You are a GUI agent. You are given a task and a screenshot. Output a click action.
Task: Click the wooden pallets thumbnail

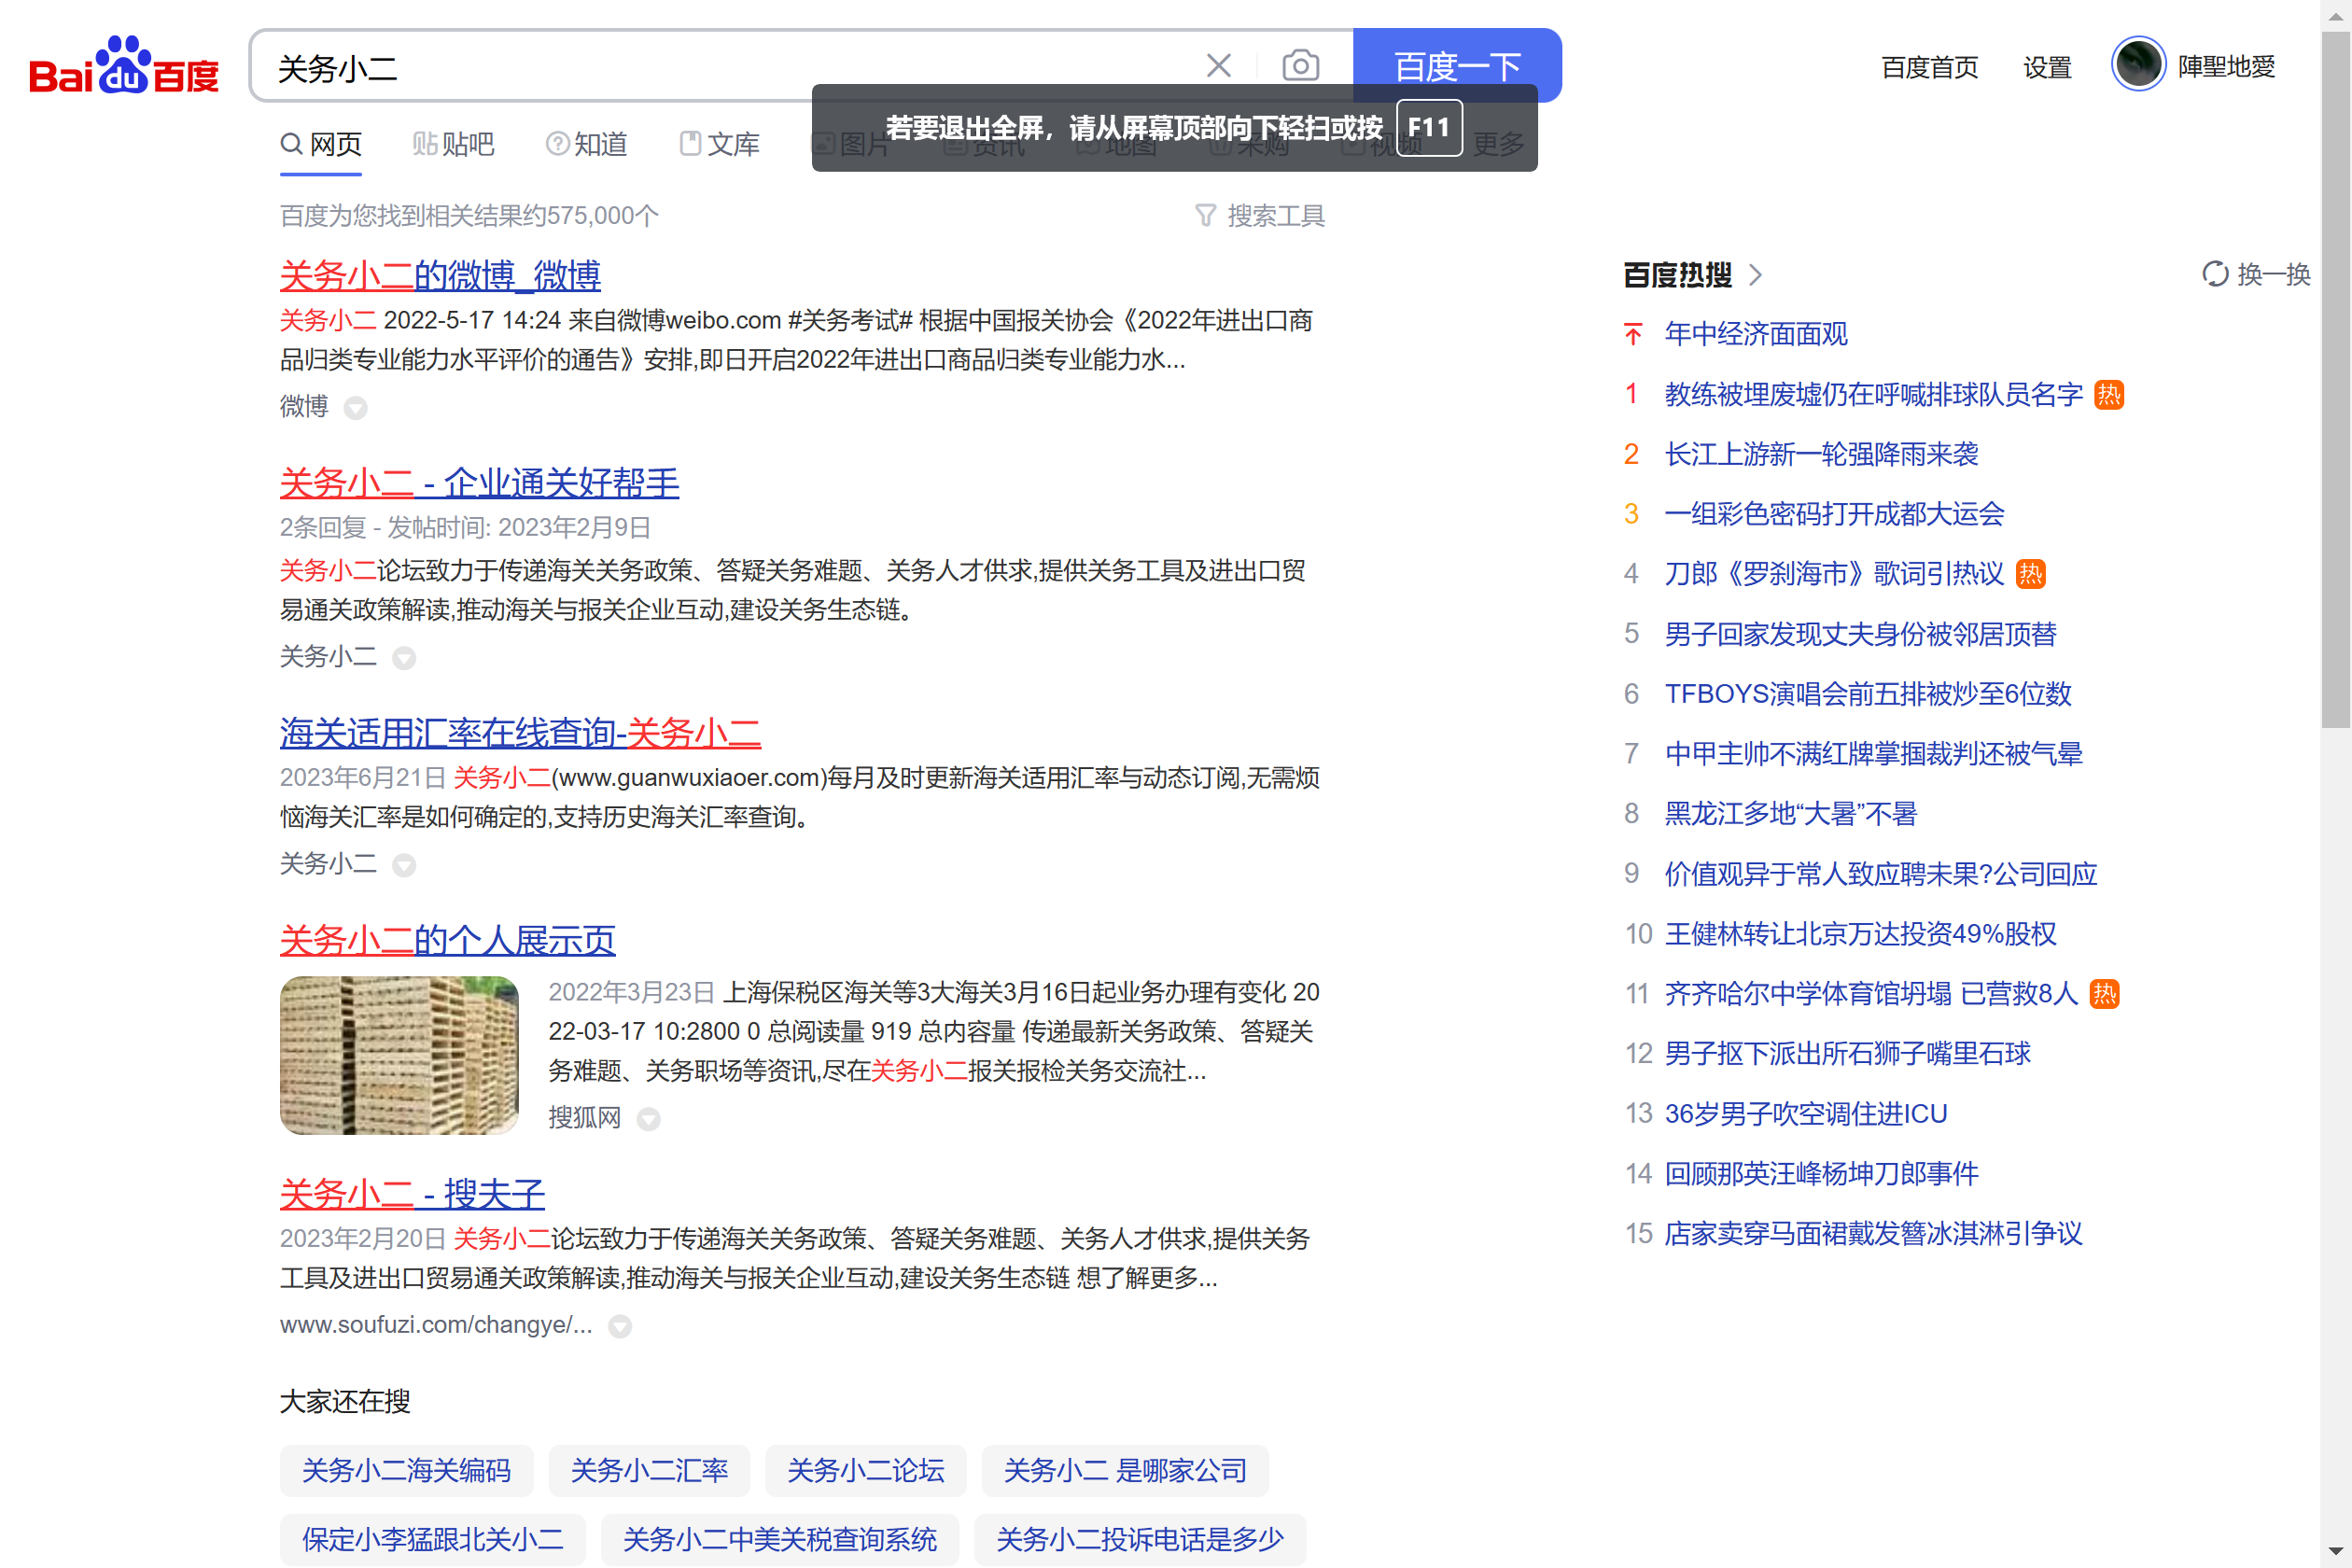399,1055
